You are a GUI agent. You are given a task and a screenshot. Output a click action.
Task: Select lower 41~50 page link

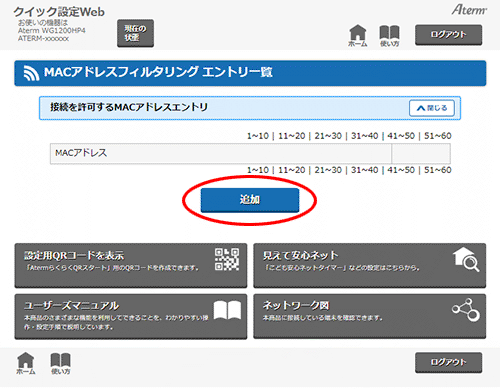tap(401, 170)
